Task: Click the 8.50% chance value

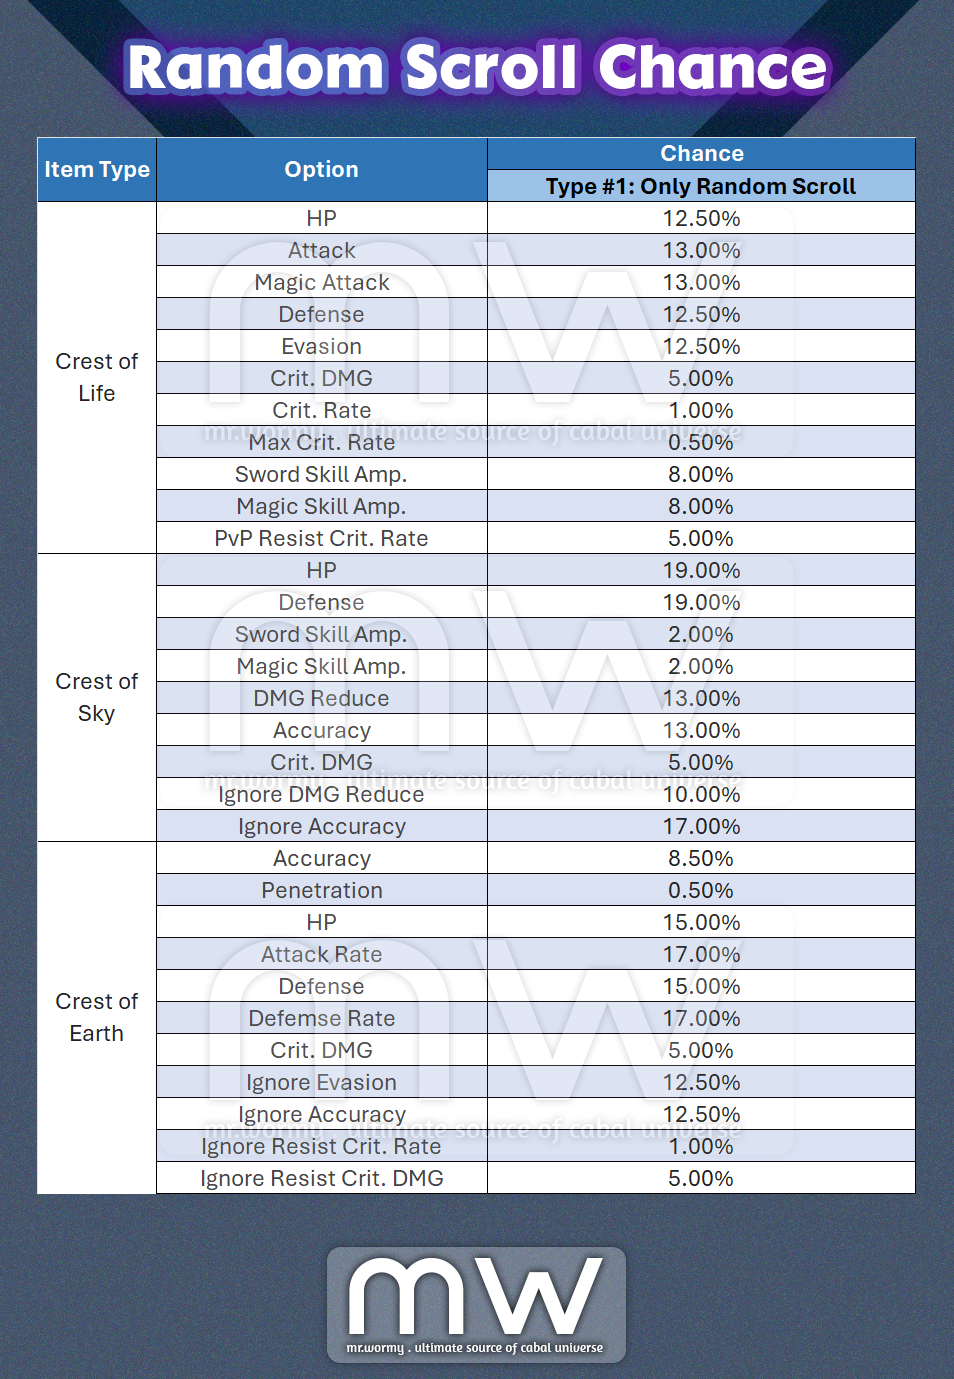Action: (x=701, y=858)
